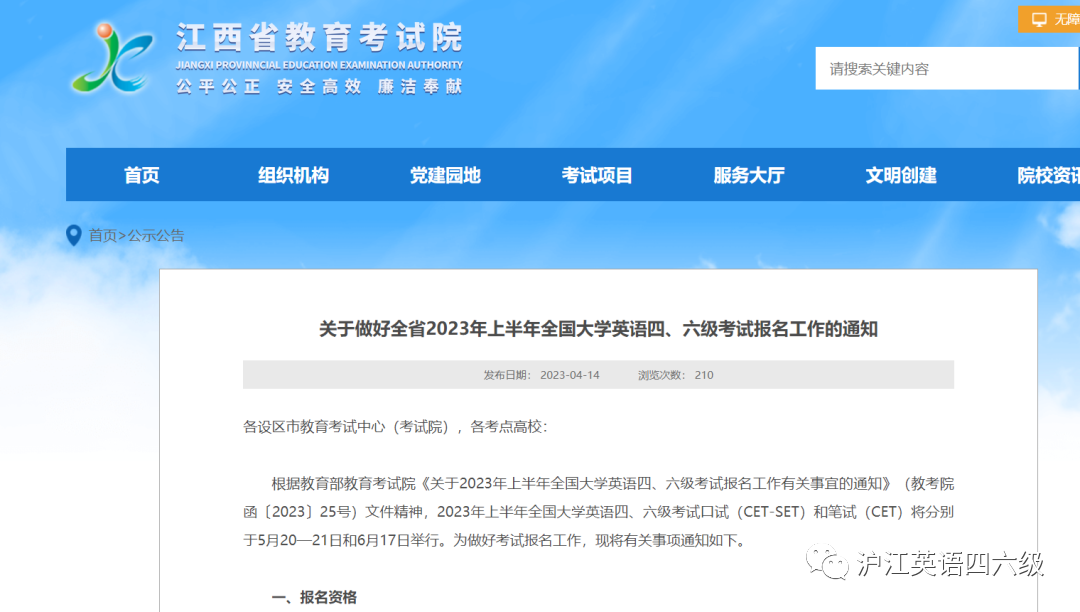Viewport: 1080px width, 612px height.
Task: Open the 院校资讯 navigation item
Action: (1048, 176)
